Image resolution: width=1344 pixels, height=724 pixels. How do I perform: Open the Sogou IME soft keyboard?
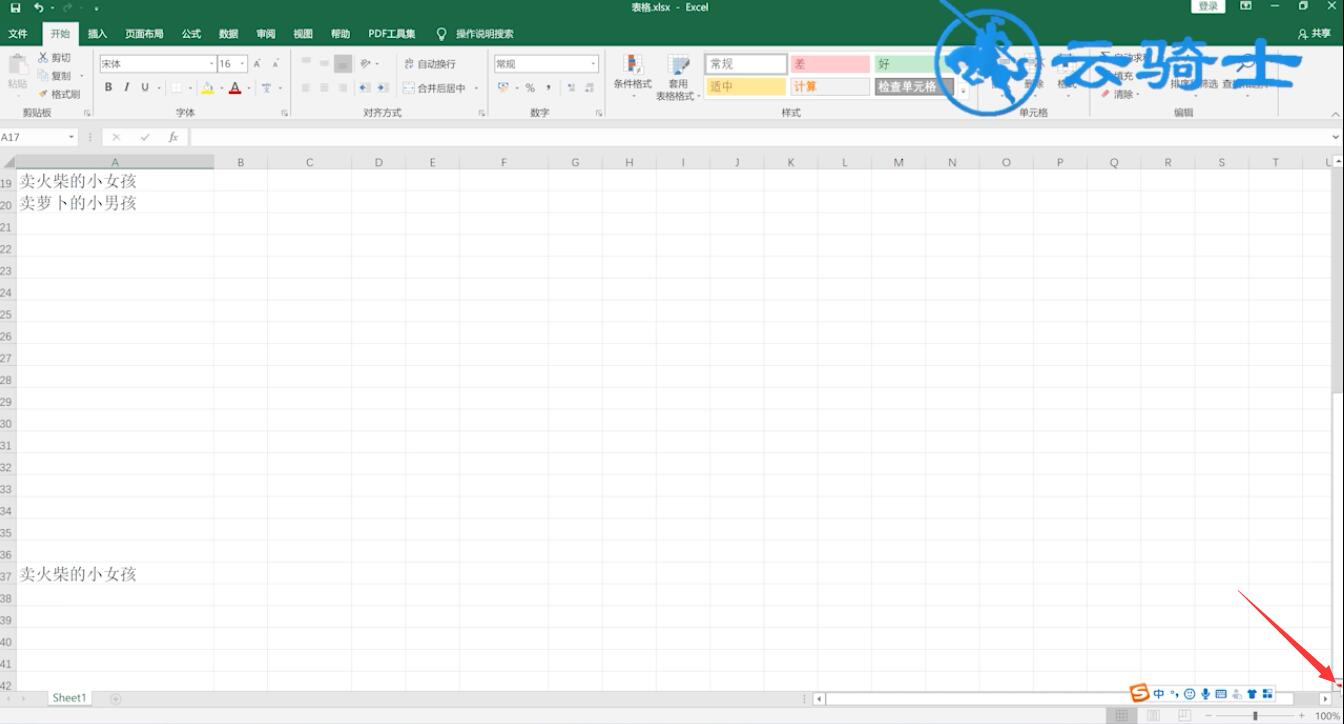[1221, 694]
